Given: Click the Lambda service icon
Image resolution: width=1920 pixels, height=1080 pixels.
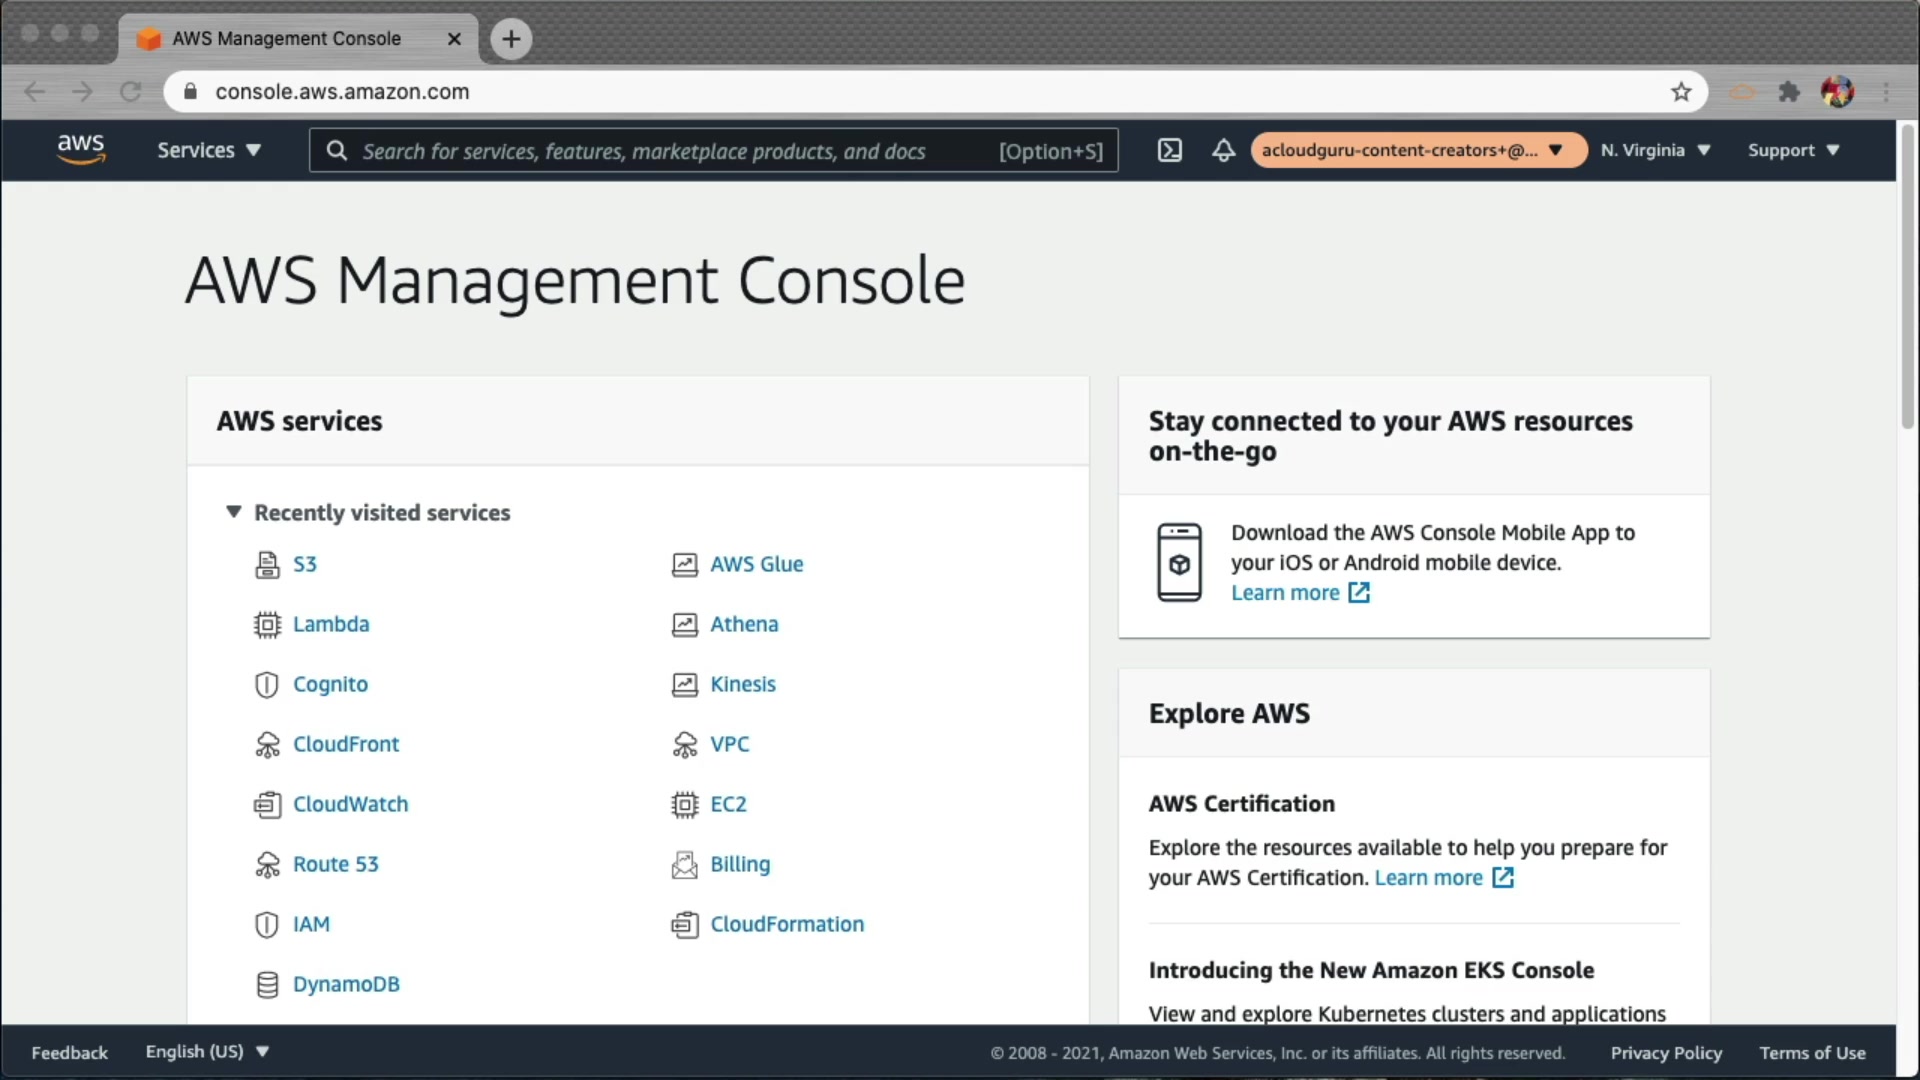Looking at the screenshot, I should point(267,625).
